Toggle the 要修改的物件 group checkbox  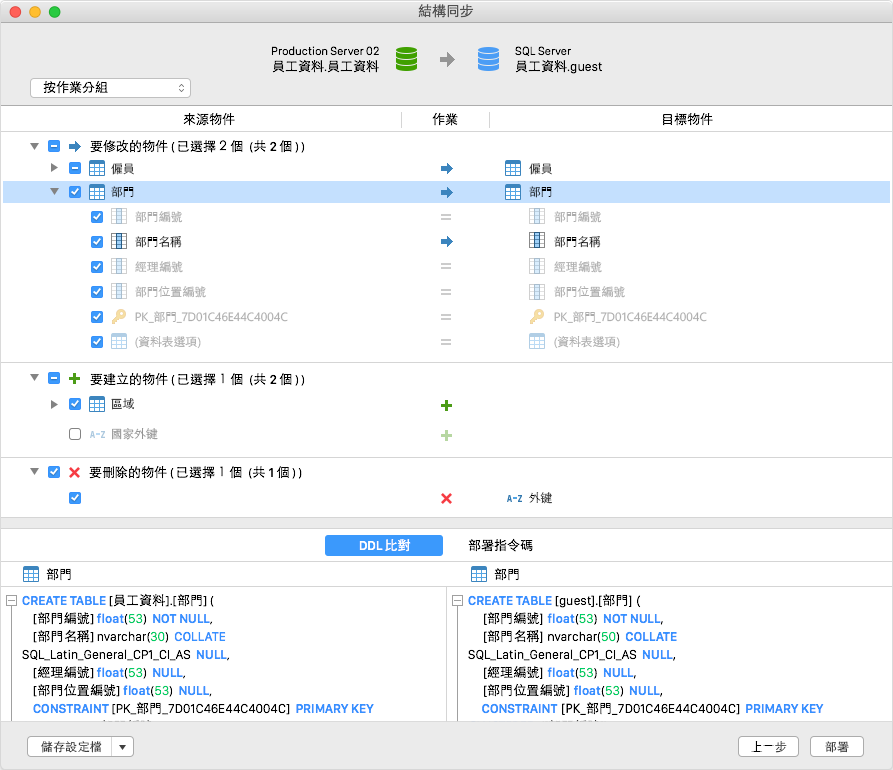click(x=54, y=146)
